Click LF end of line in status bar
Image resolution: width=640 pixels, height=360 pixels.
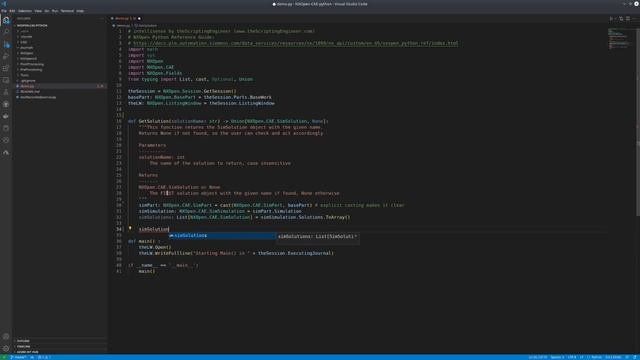(582, 357)
